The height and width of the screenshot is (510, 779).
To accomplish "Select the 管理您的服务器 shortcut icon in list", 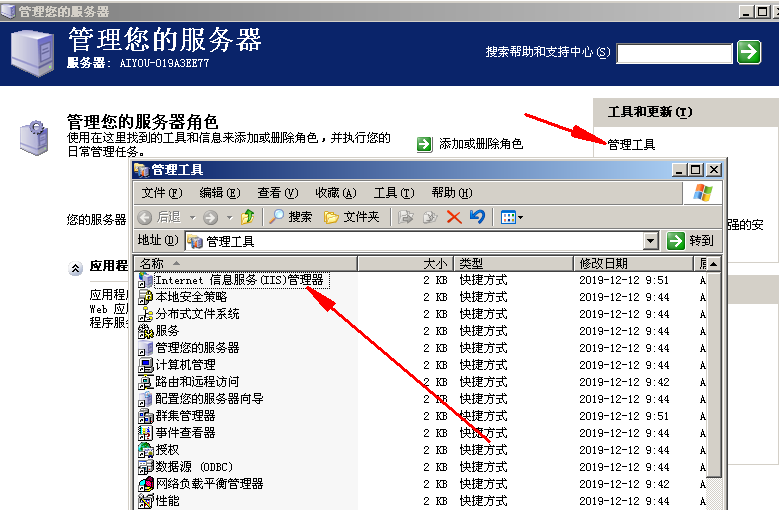I will (x=145, y=348).
